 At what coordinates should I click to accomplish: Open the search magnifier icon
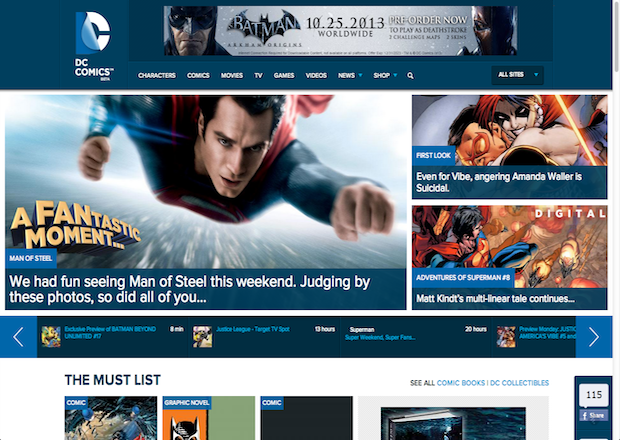(410, 76)
